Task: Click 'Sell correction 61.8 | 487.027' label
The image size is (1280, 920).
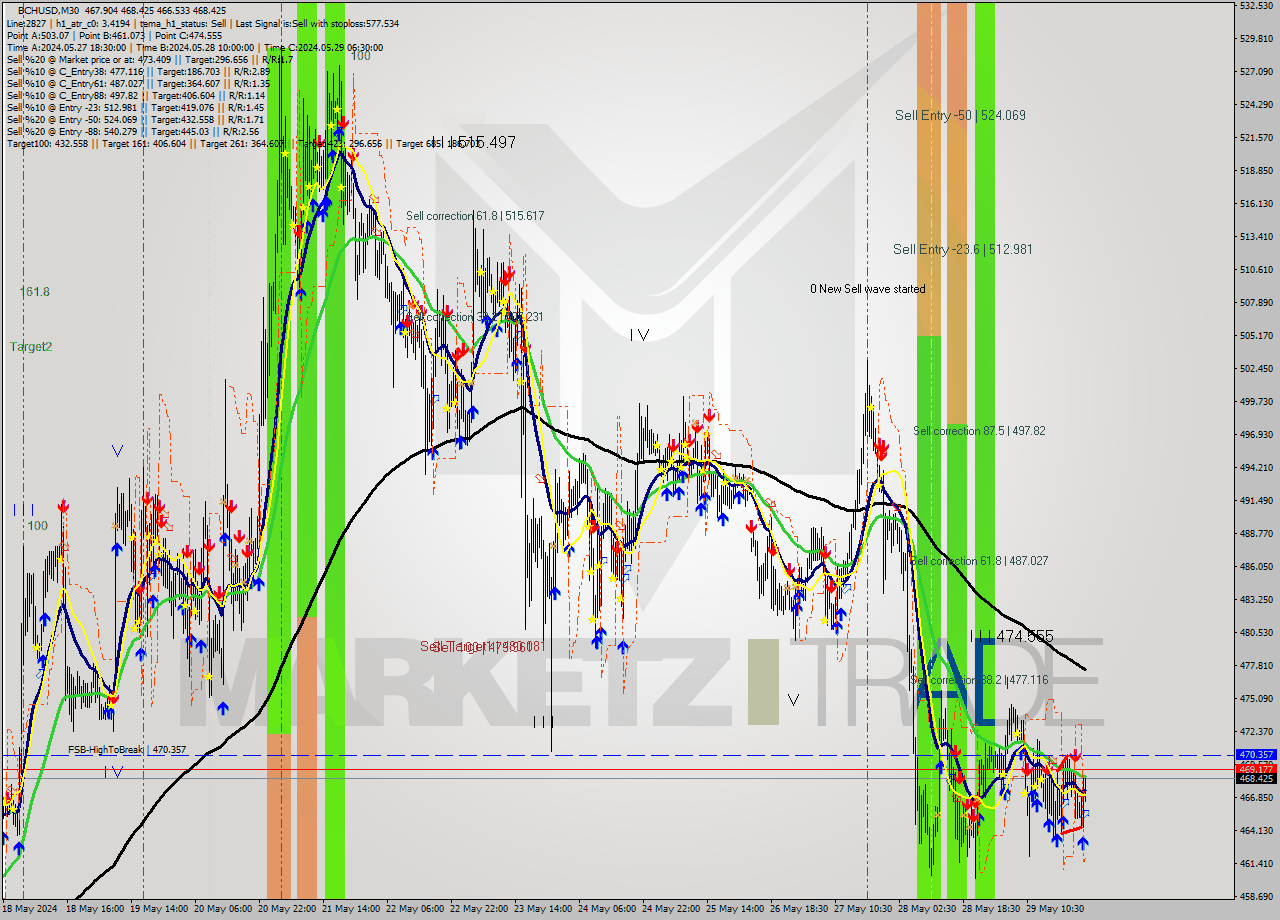Action: point(981,561)
